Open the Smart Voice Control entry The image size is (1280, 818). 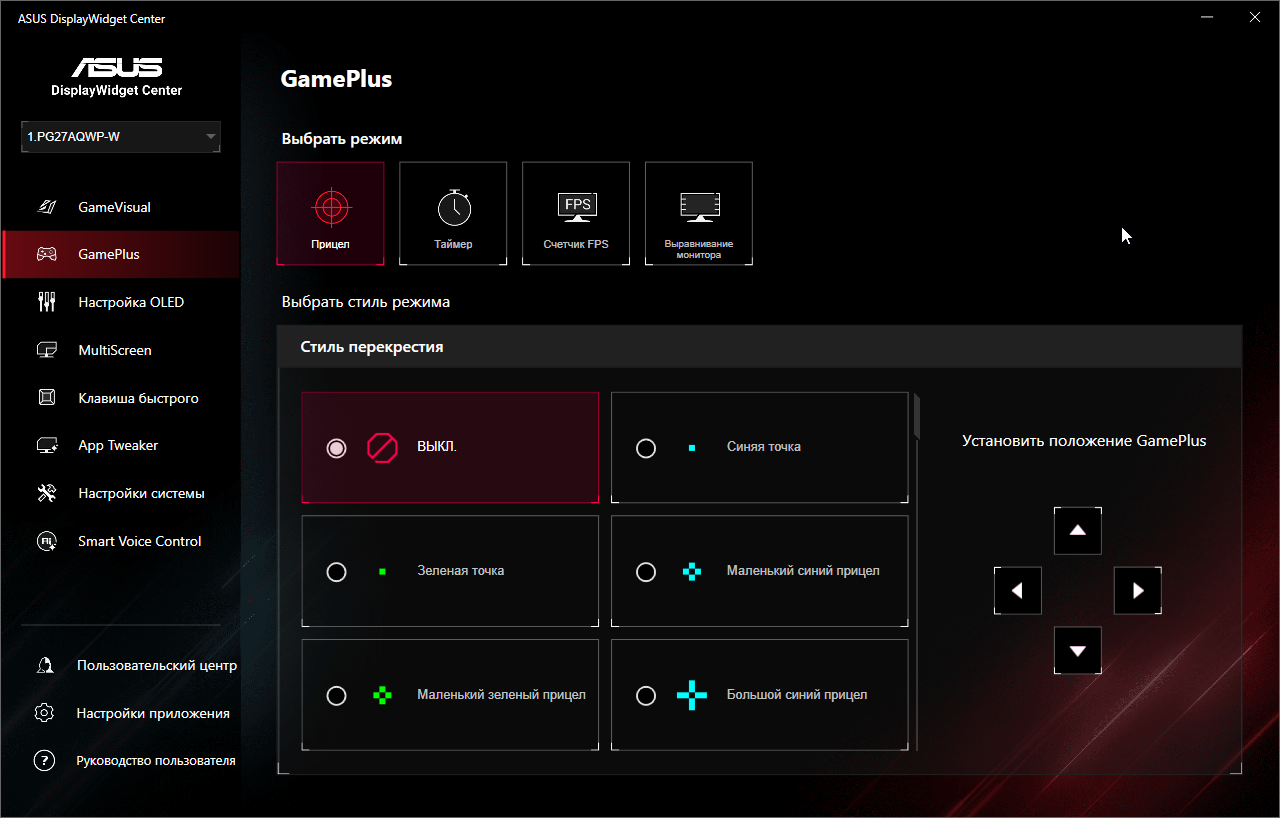[120, 541]
